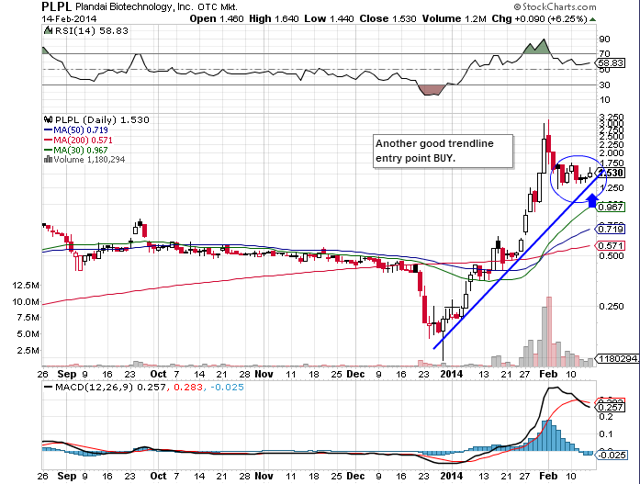The image size is (640, 484).
Task: Click the MA(50) 0.719 legend entry
Action: [76, 130]
